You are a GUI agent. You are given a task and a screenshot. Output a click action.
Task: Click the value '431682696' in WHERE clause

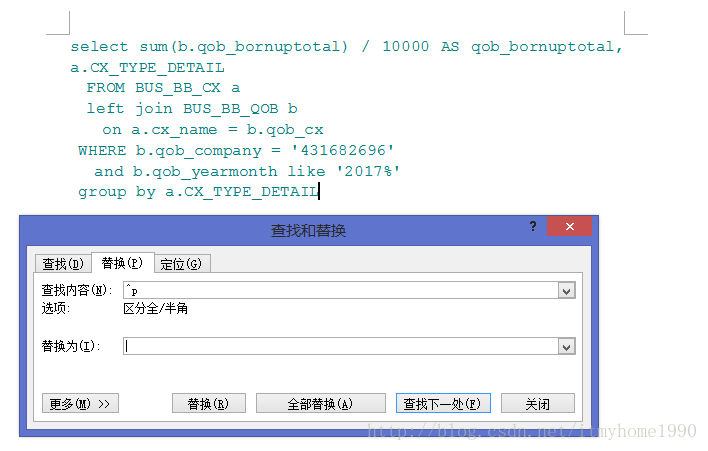[x=343, y=150]
